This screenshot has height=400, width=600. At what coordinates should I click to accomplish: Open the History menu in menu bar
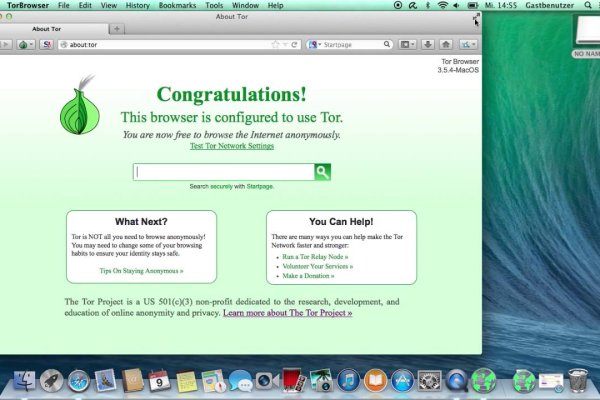pos(138,6)
